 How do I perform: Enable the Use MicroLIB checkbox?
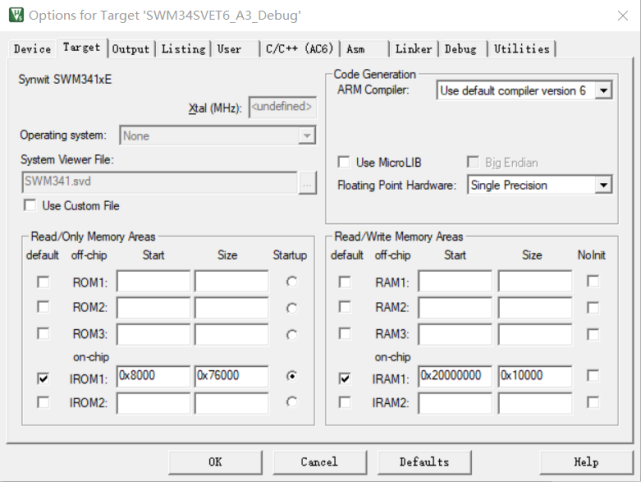point(344,162)
